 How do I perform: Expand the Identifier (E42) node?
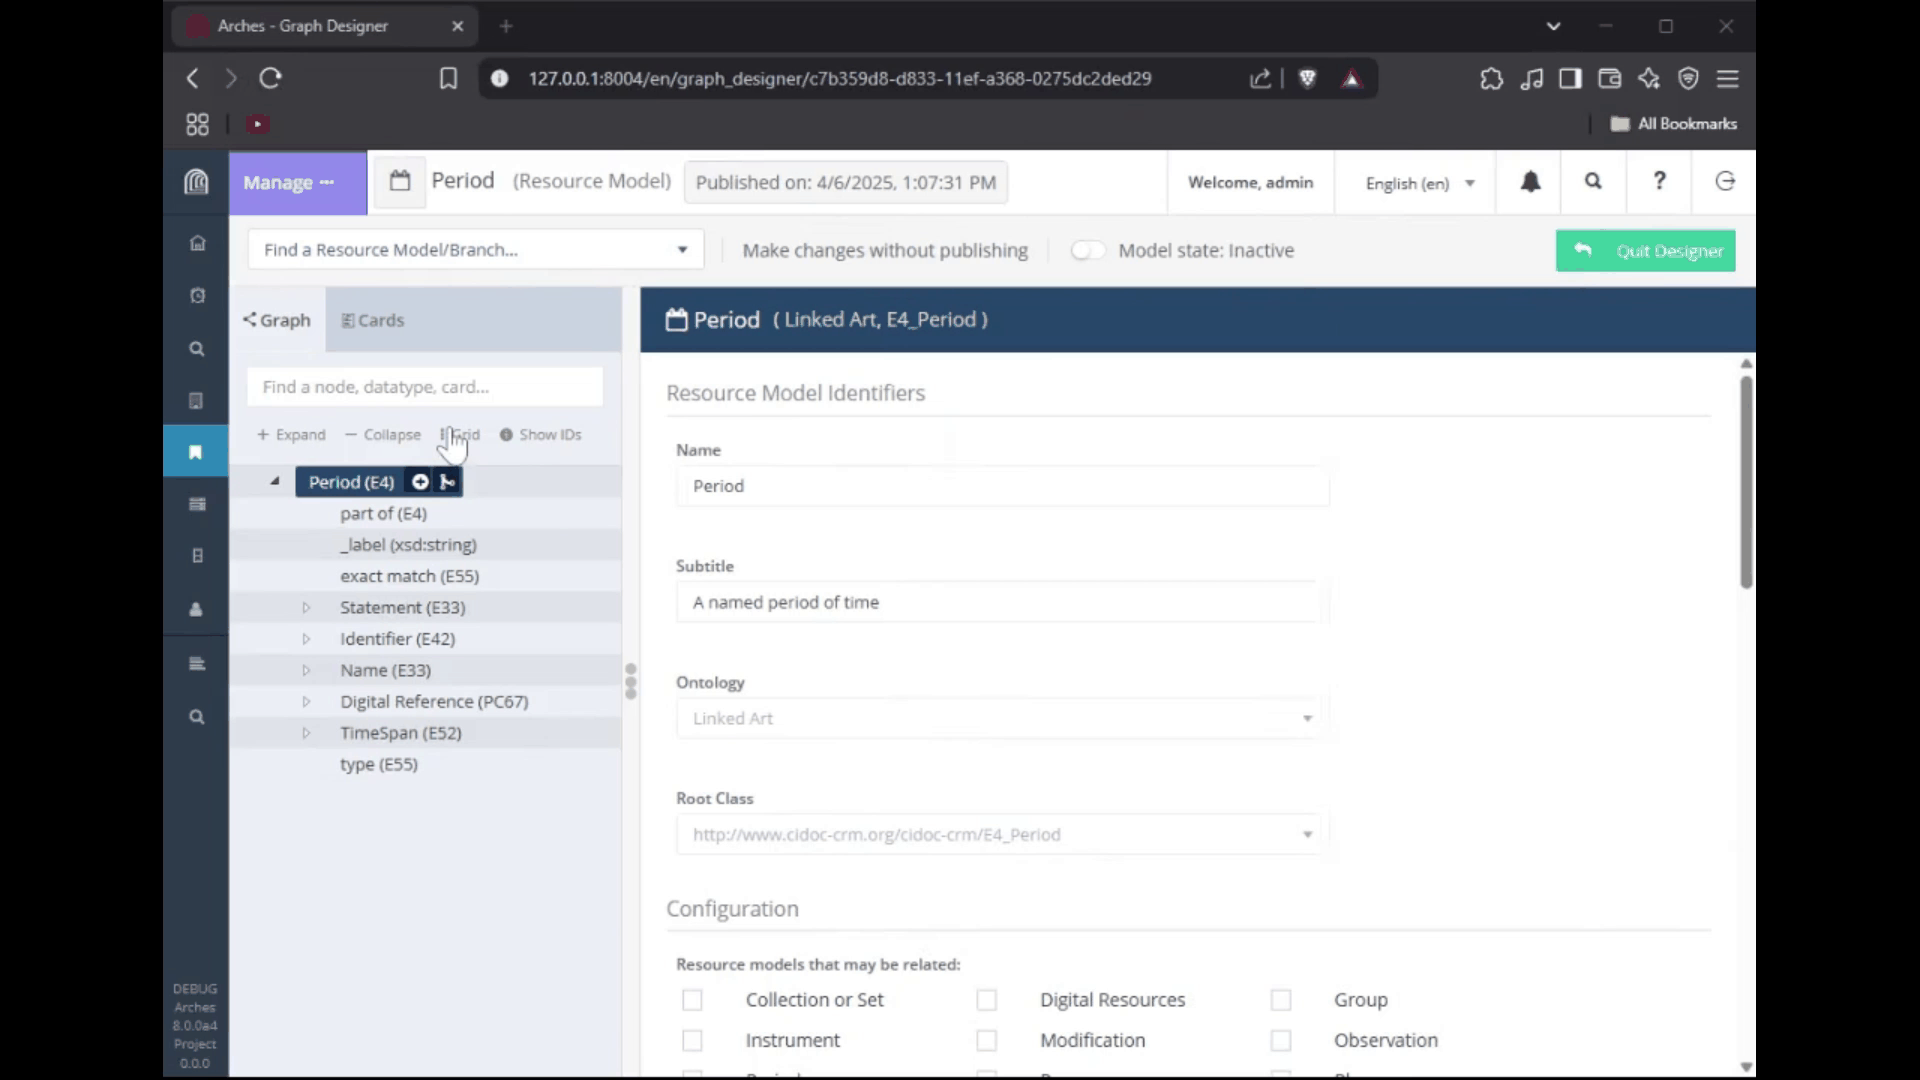click(x=306, y=639)
